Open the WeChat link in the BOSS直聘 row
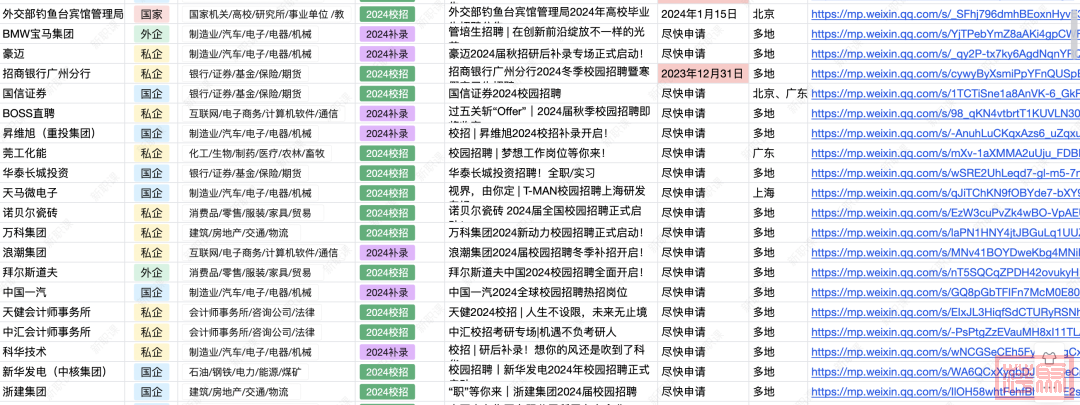Viewport: 1080px width, 405px height. click(945, 113)
